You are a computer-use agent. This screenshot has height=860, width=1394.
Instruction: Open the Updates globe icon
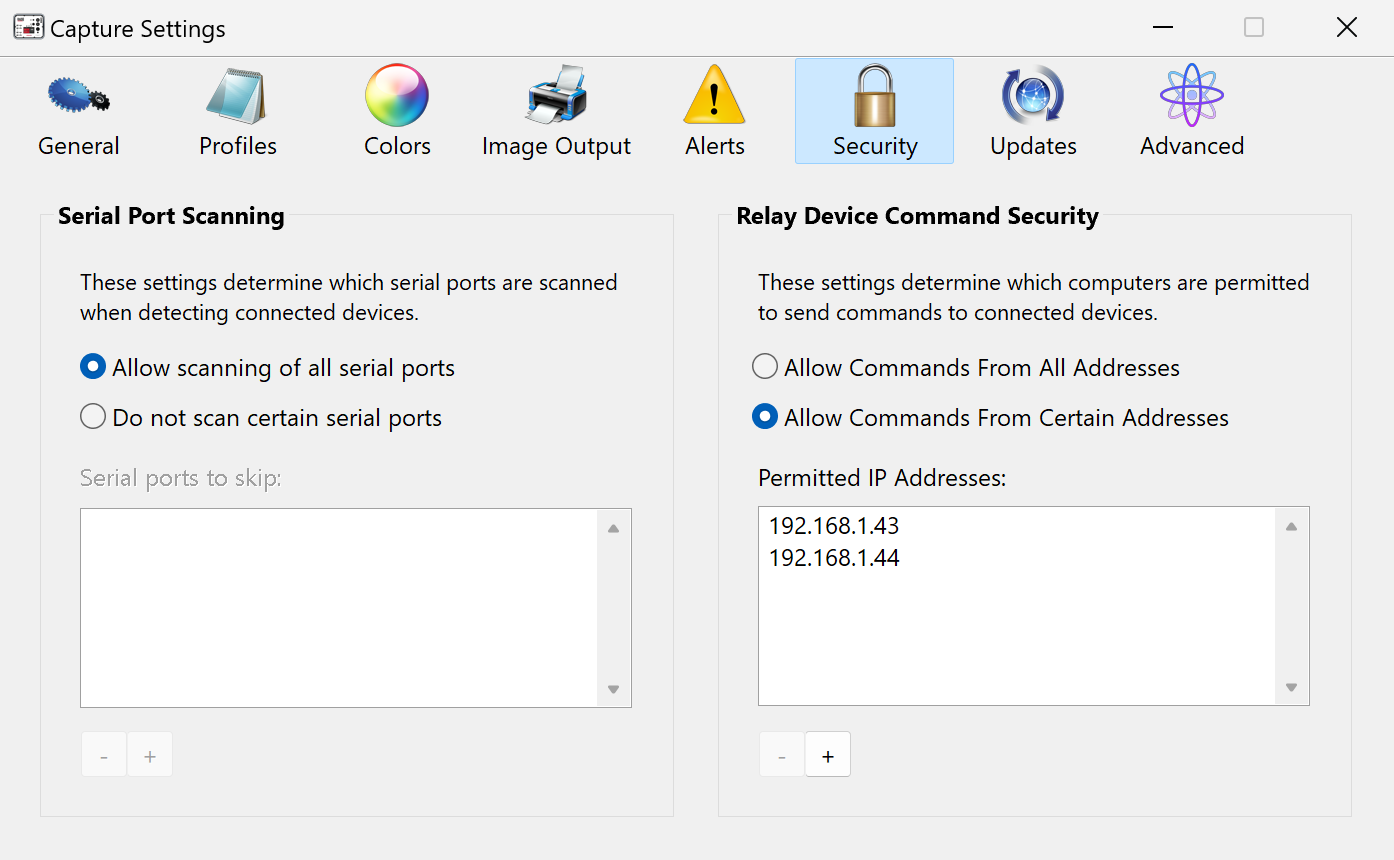(1033, 97)
